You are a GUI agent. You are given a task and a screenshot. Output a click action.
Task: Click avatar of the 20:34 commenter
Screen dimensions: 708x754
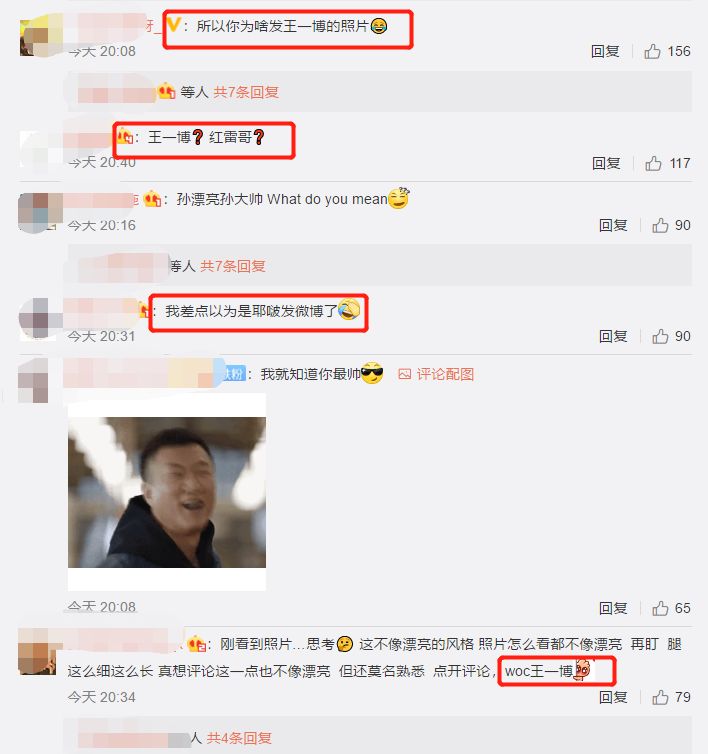pos(37,651)
